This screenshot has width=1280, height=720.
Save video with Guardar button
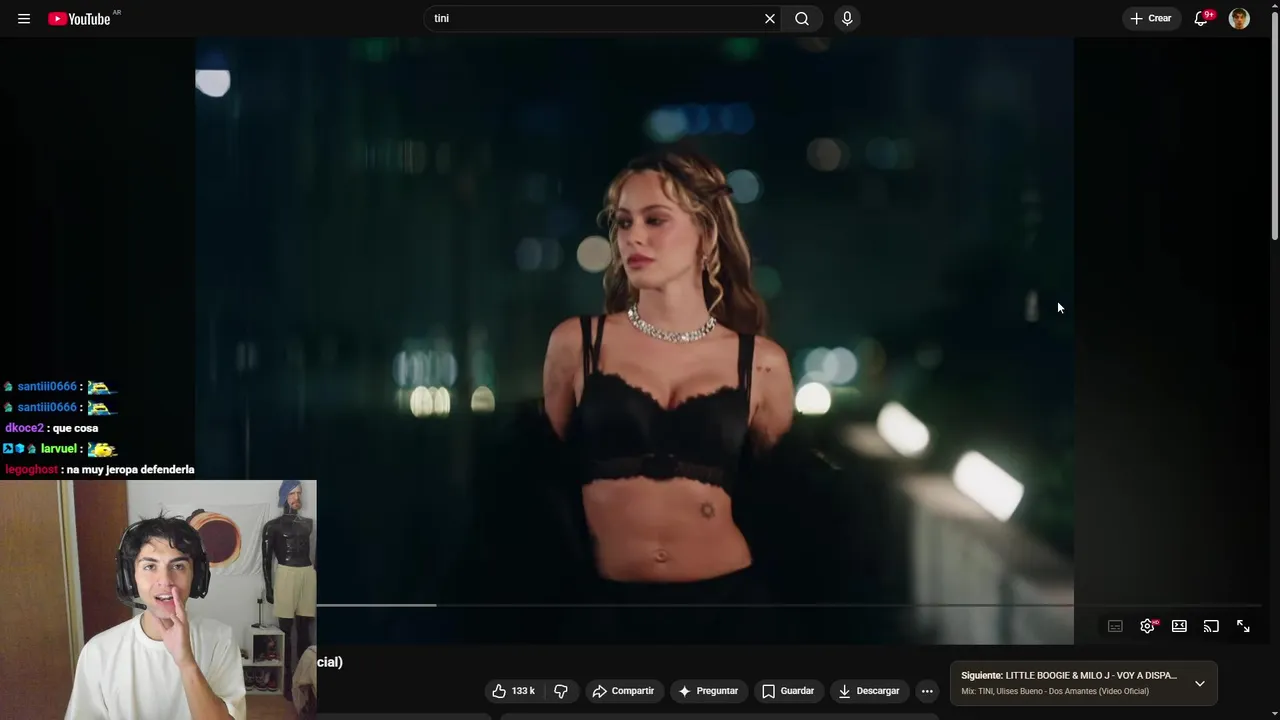coord(788,691)
